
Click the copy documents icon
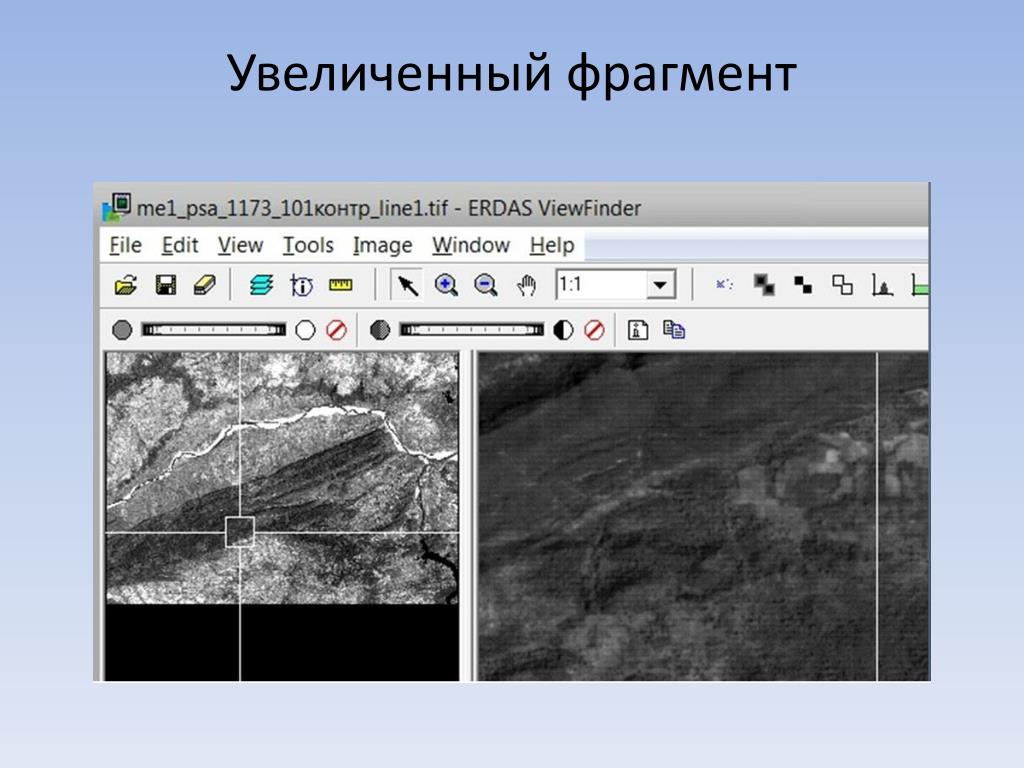(x=674, y=330)
